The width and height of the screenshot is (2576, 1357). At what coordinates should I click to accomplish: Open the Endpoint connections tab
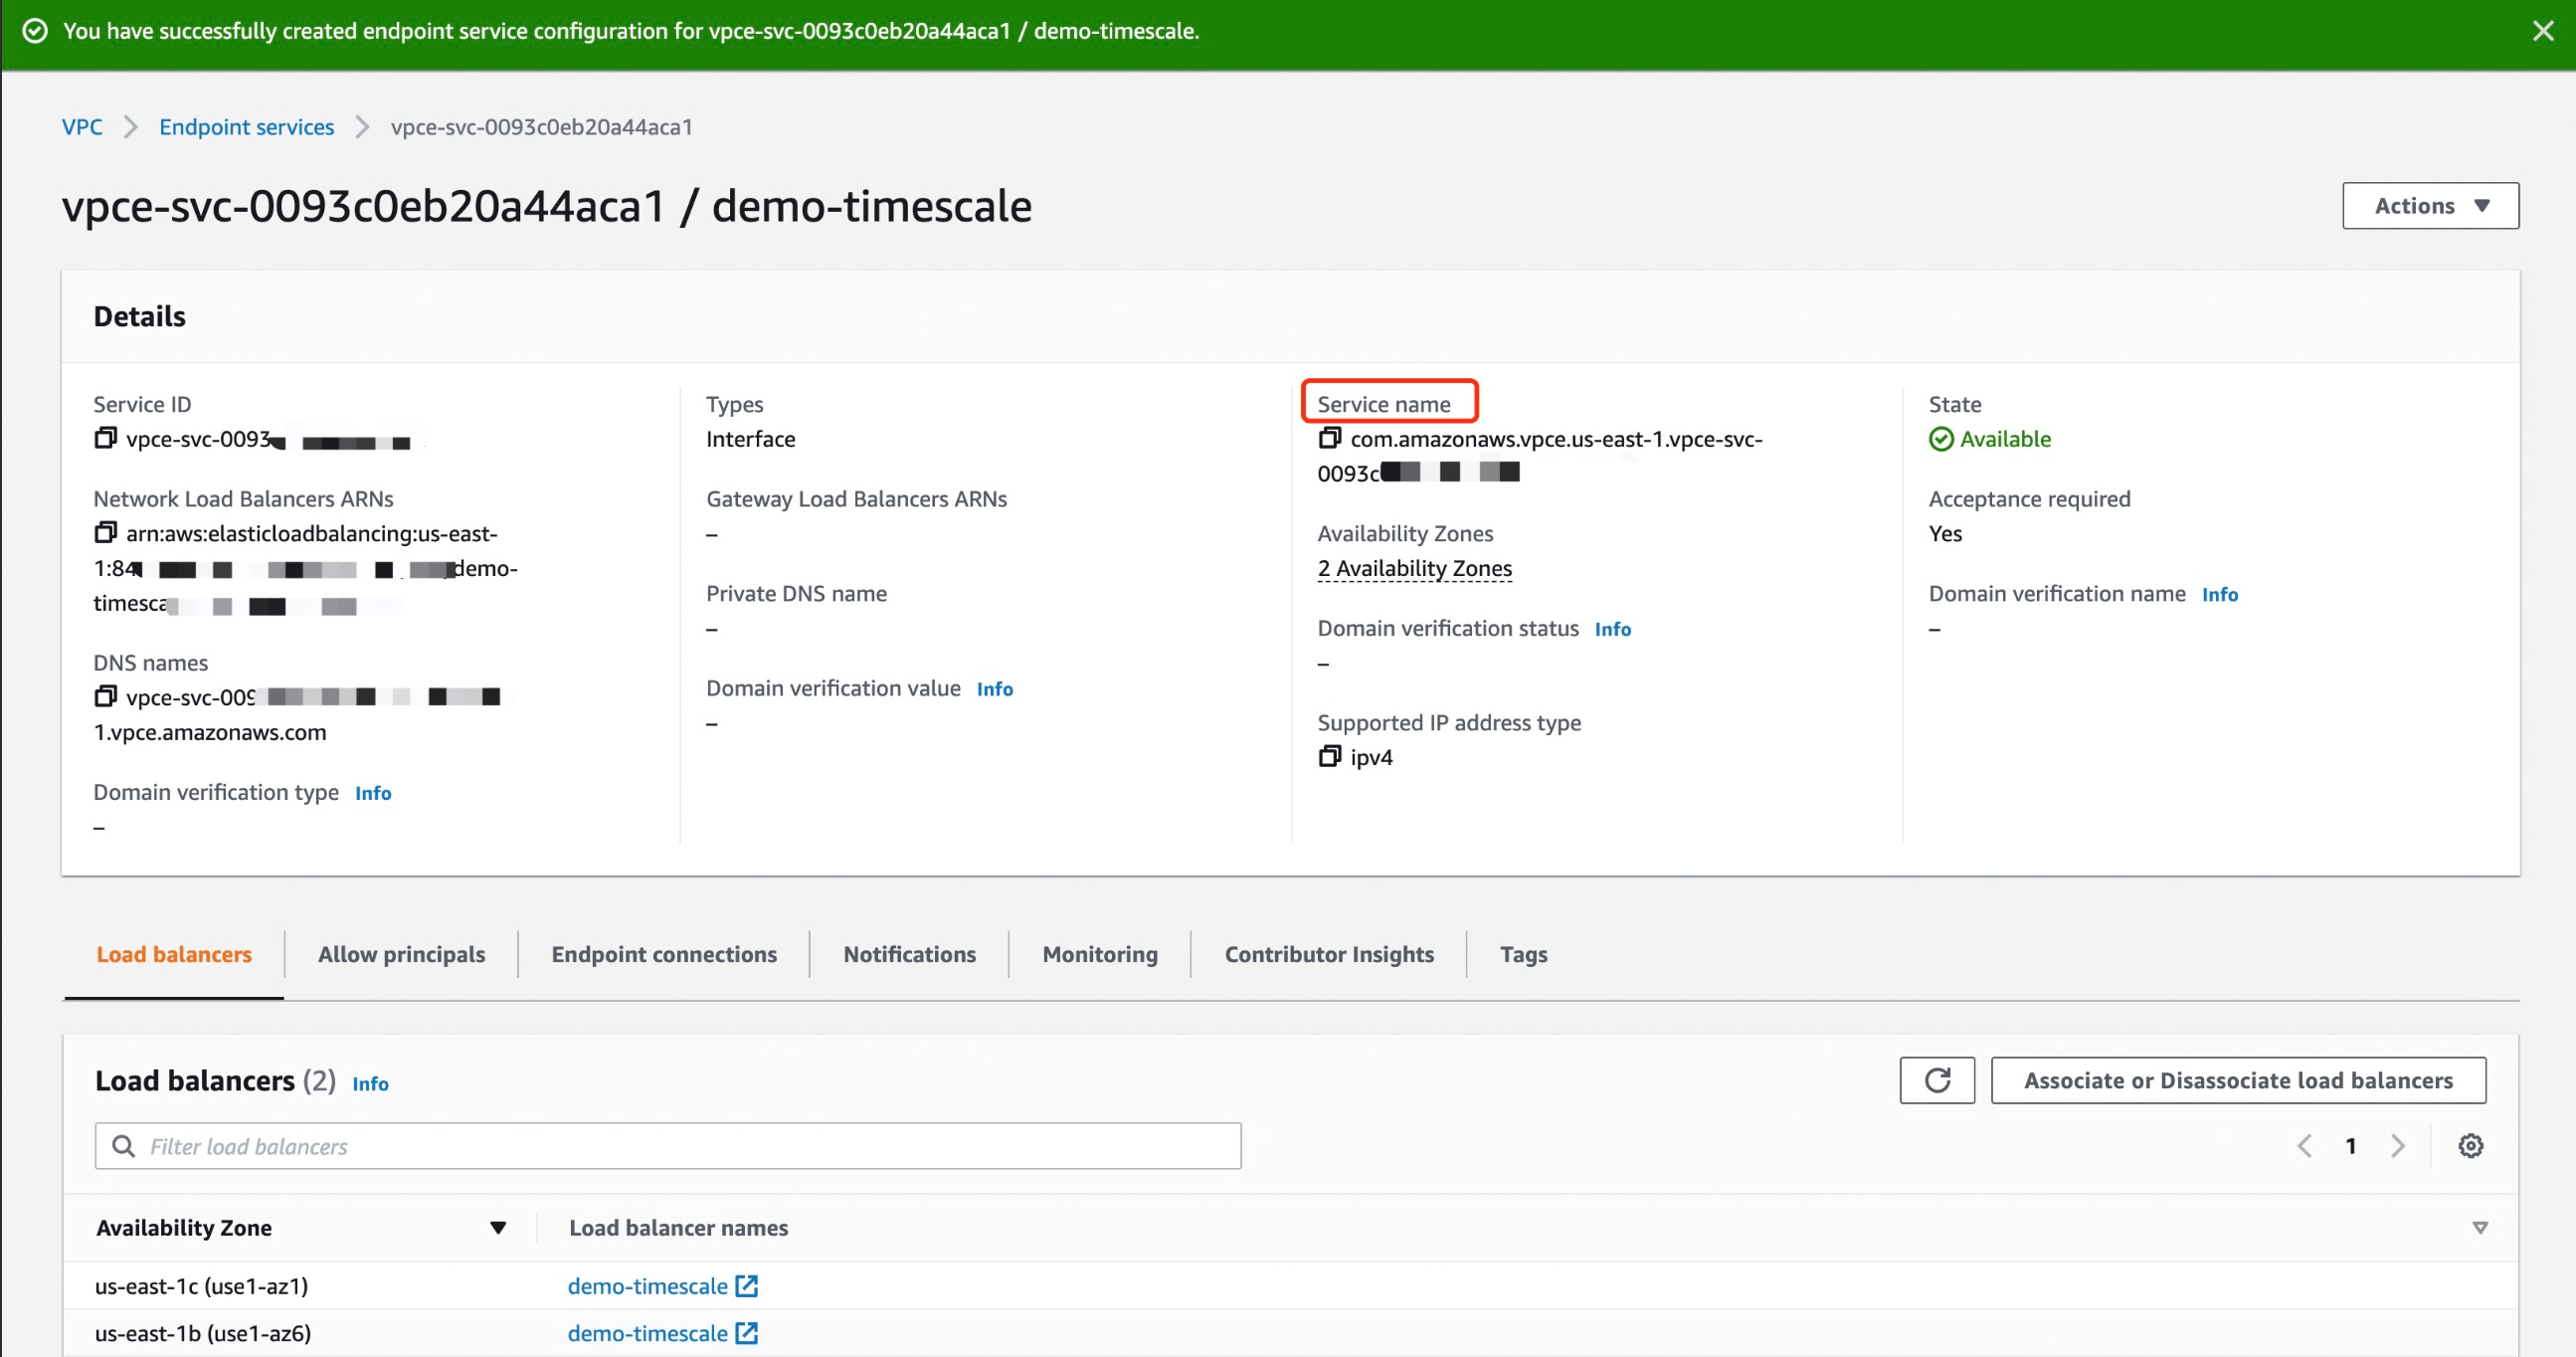click(664, 954)
